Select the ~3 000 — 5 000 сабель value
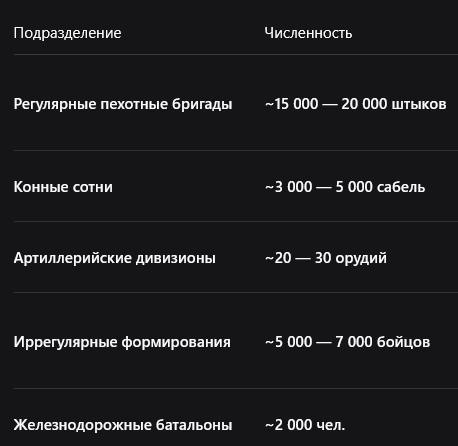 (345, 187)
